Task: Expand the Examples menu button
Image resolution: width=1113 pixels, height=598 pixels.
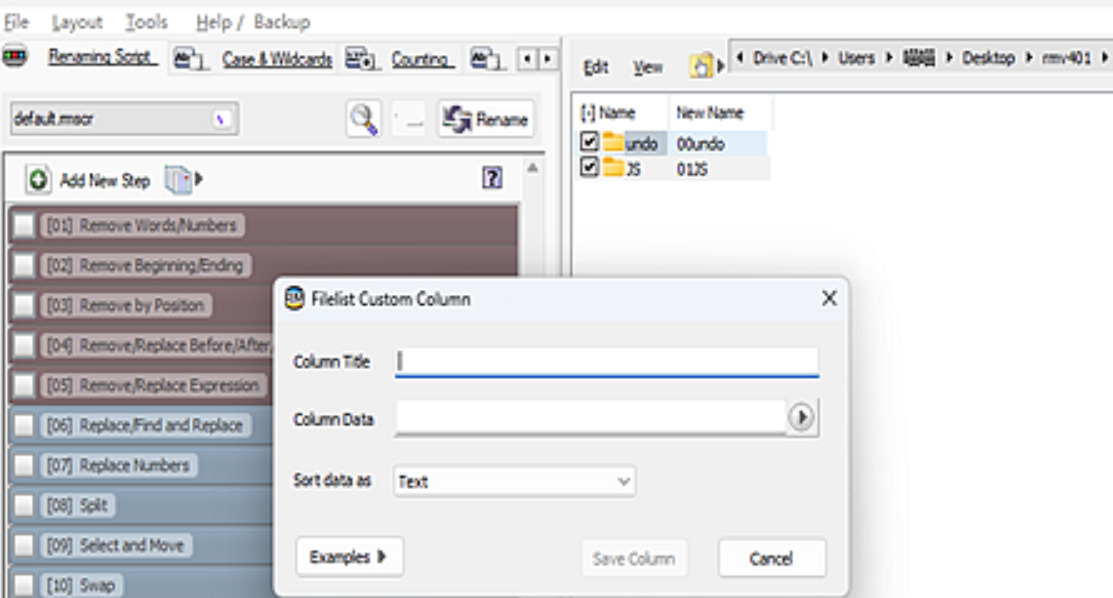Action: (349, 557)
